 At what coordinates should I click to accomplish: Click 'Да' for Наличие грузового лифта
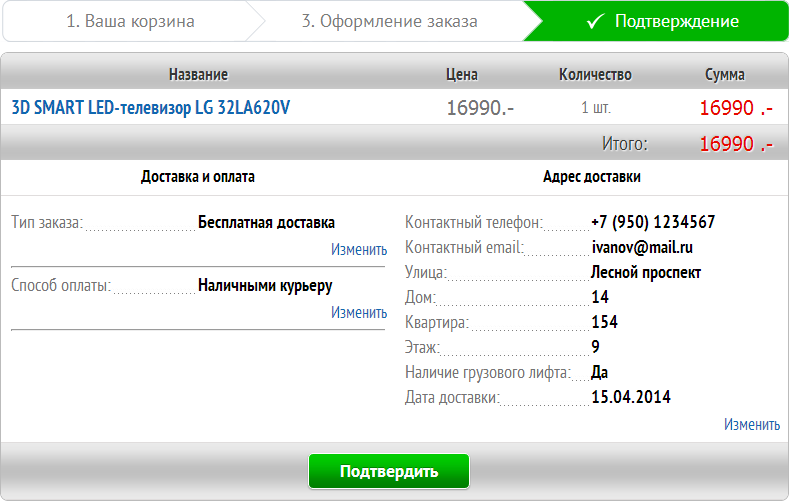coord(599,372)
